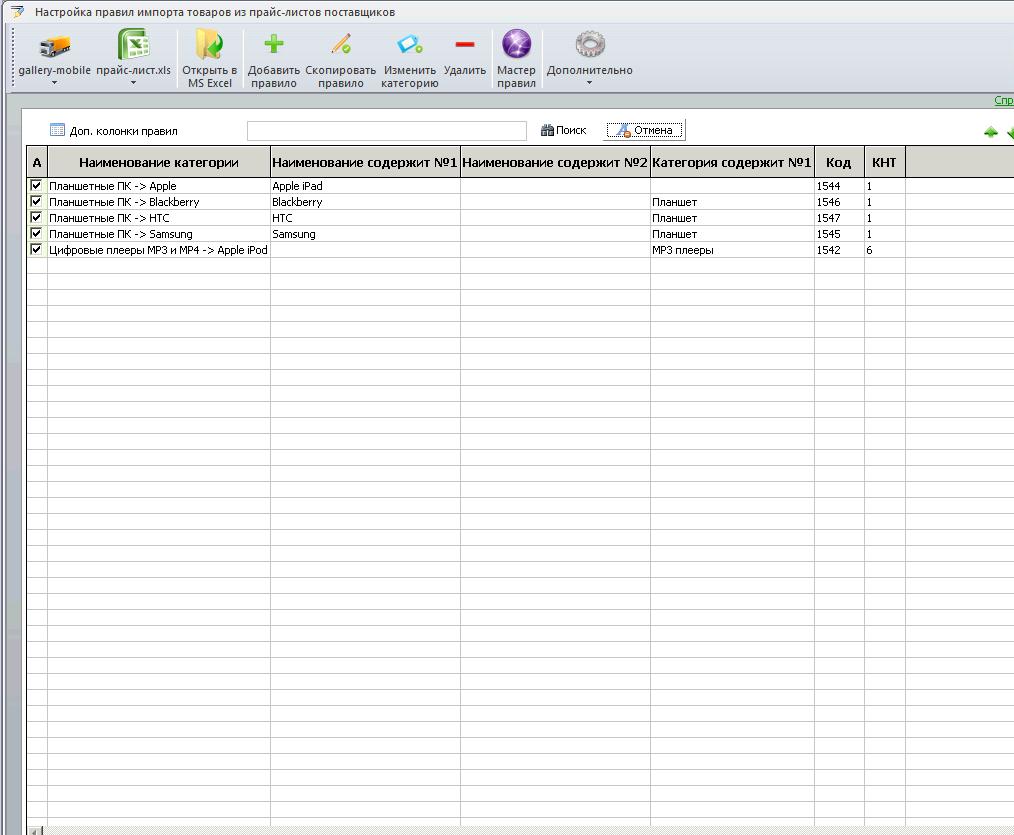
Task: Click the Код column header
Action: click(x=839, y=162)
